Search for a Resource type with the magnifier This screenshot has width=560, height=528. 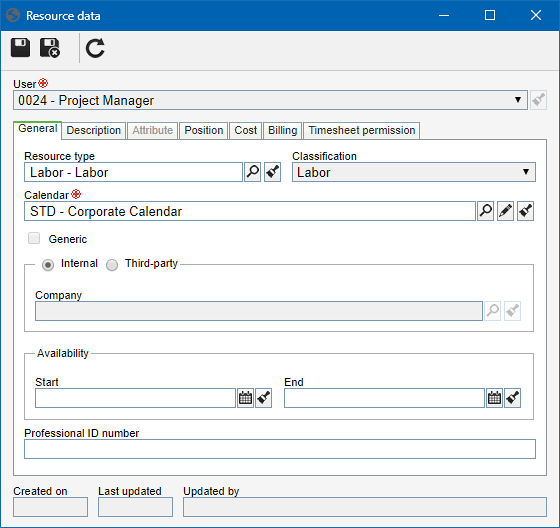click(x=252, y=172)
